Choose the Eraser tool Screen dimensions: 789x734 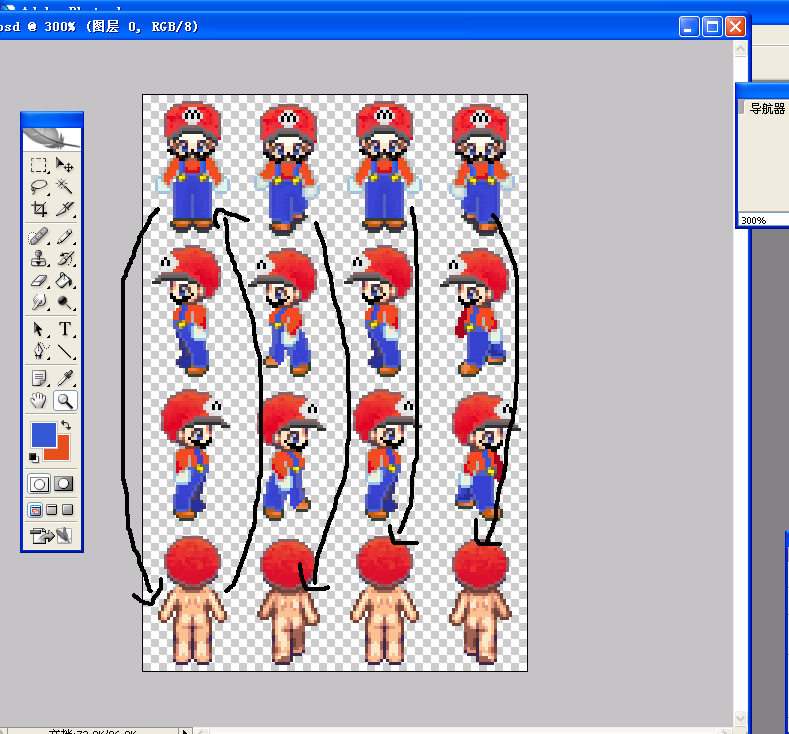(39, 280)
